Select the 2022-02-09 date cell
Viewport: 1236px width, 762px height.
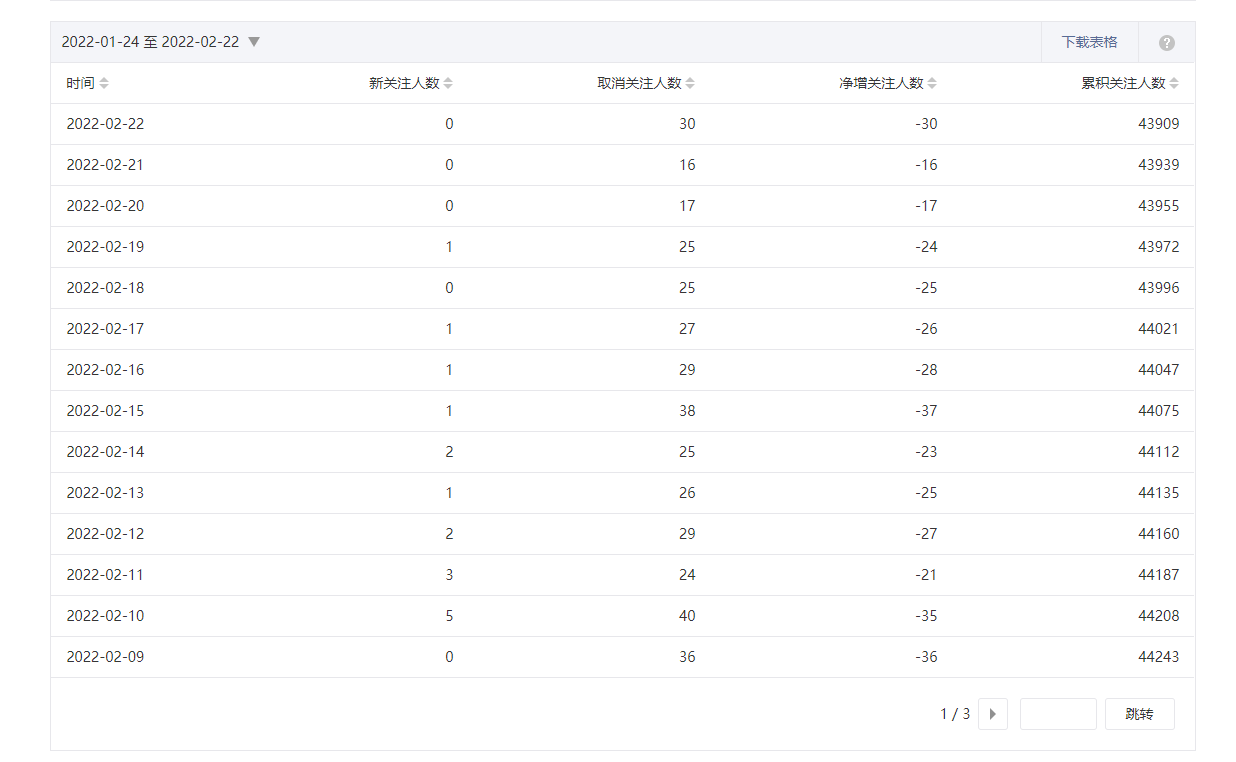(x=105, y=657)
